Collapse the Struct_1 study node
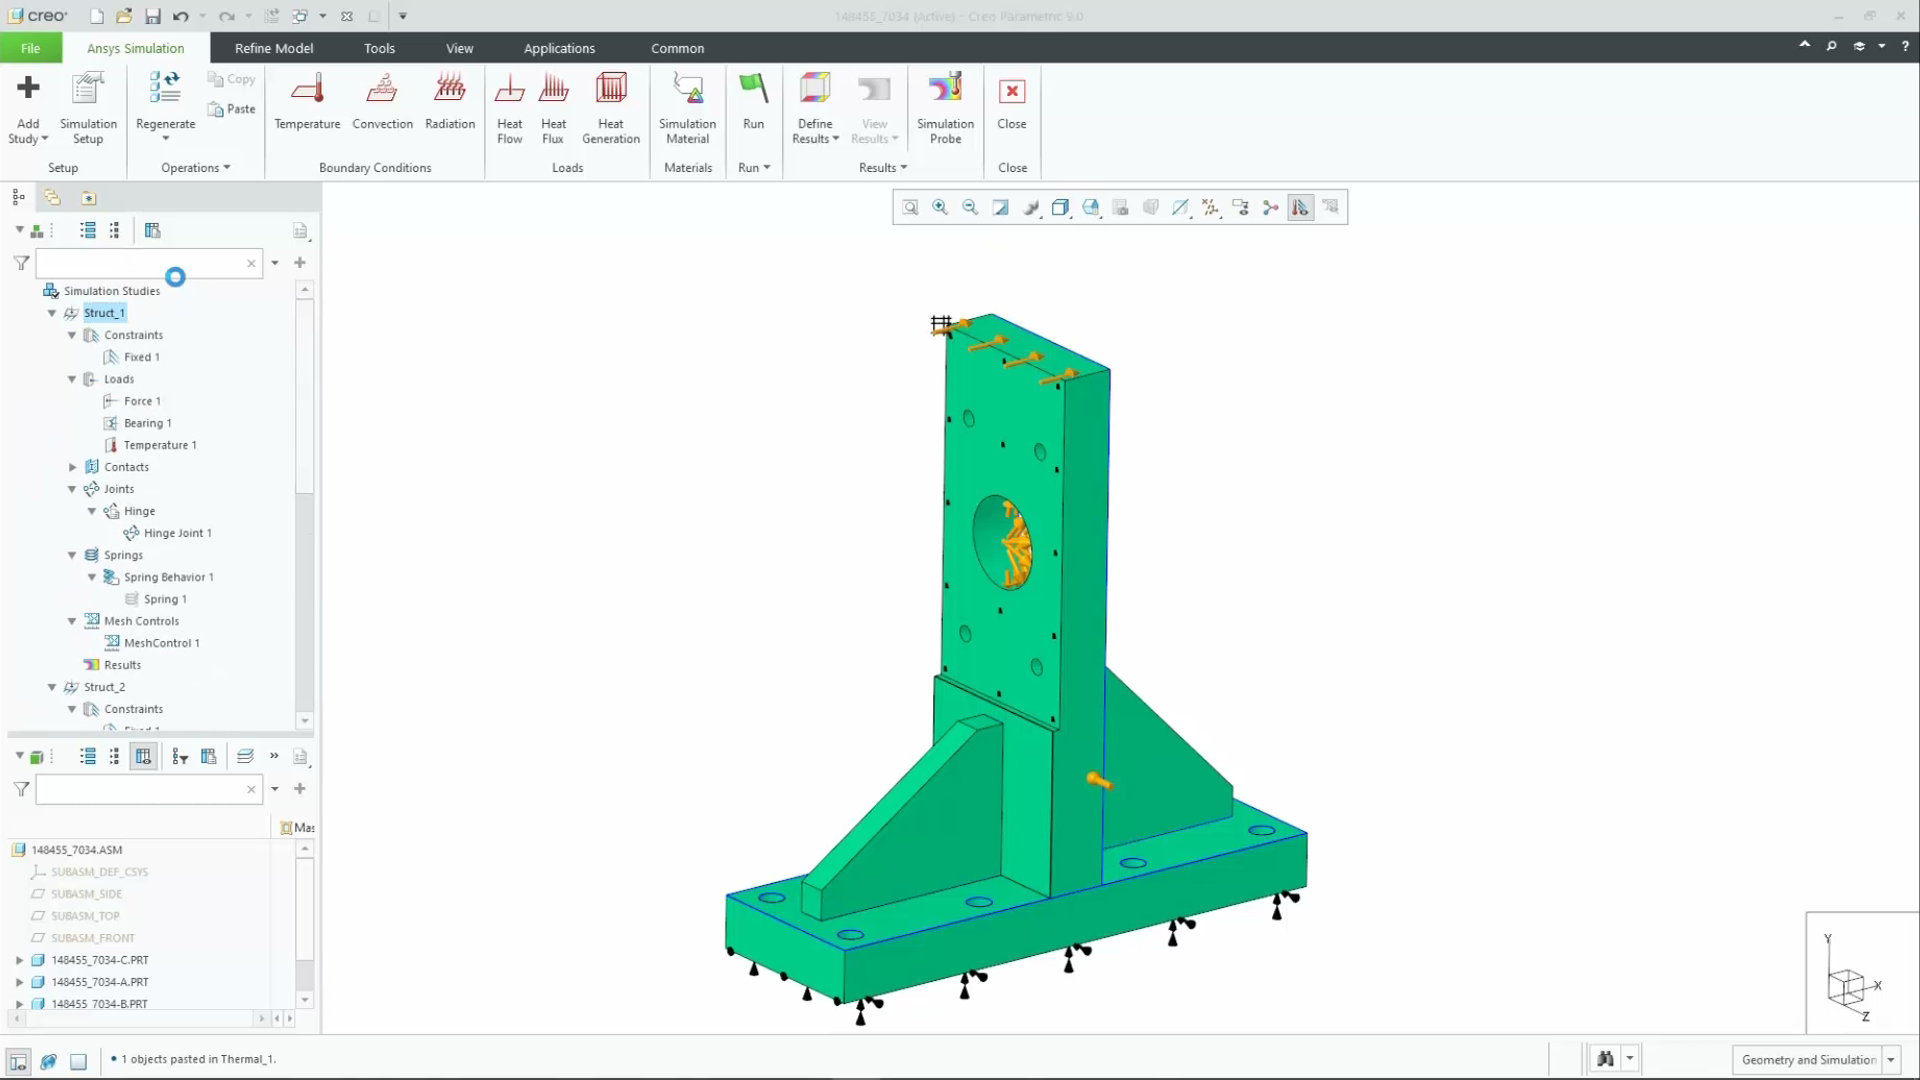1920x1080 pixels. (x=52, y=313)
